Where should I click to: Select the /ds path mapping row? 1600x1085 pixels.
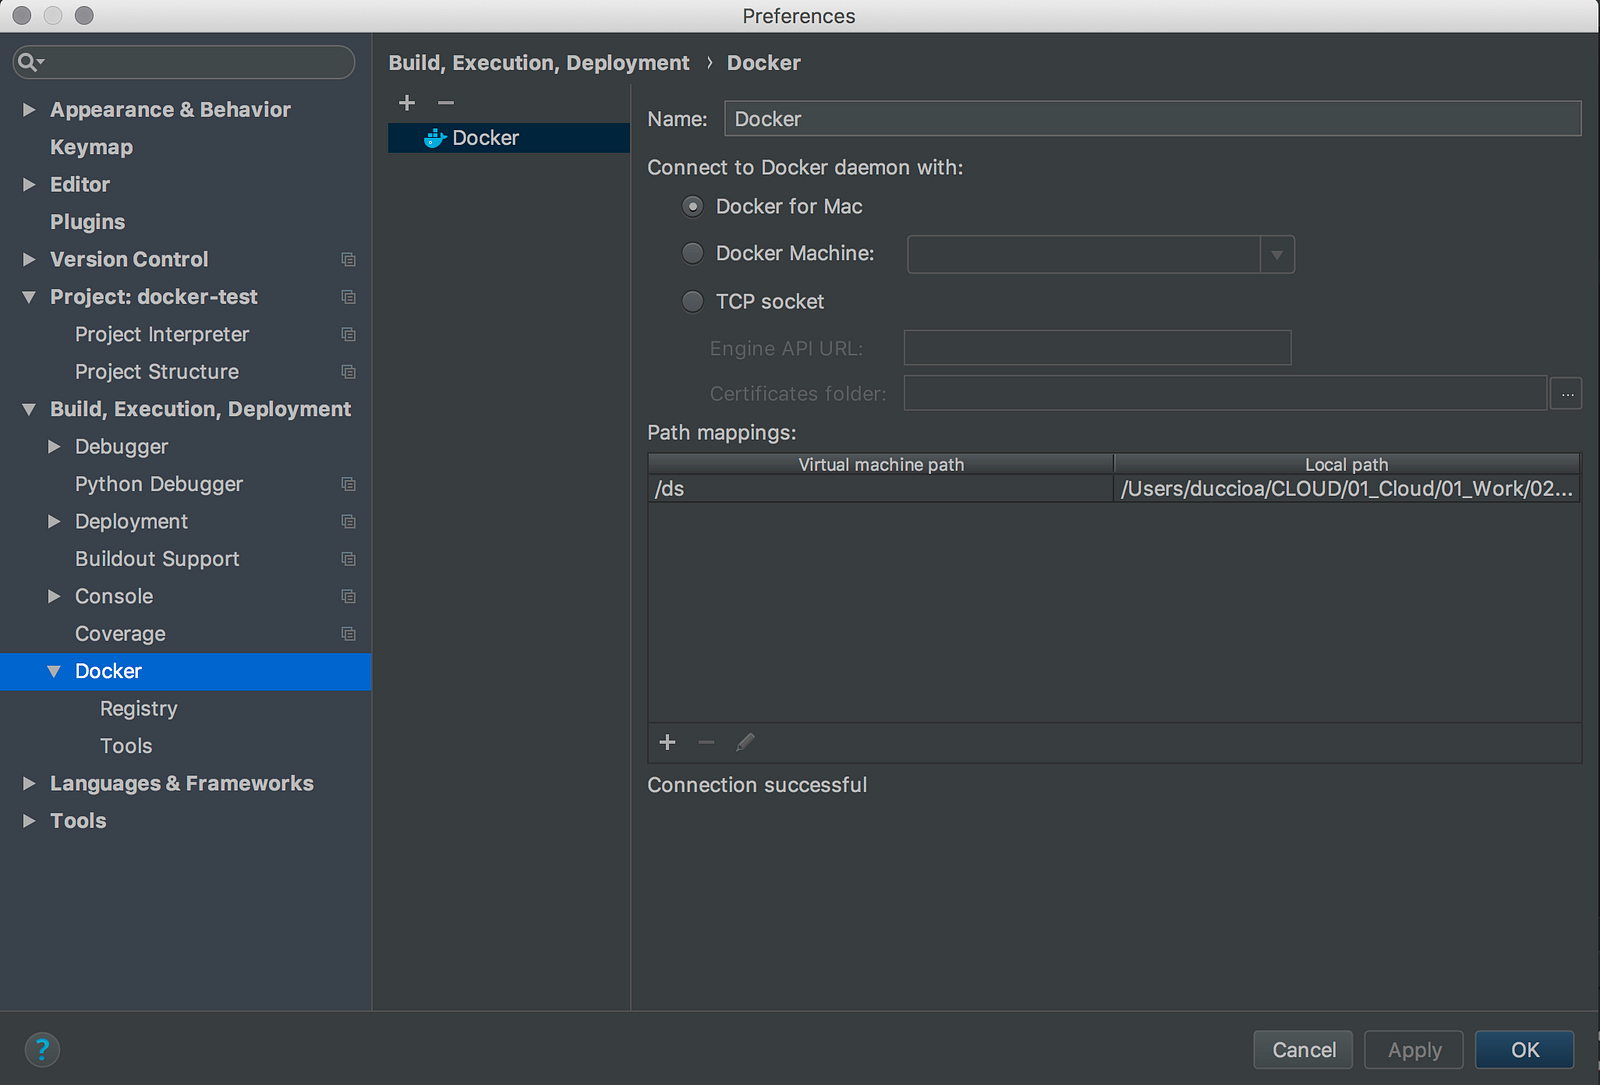point(1114,489)
